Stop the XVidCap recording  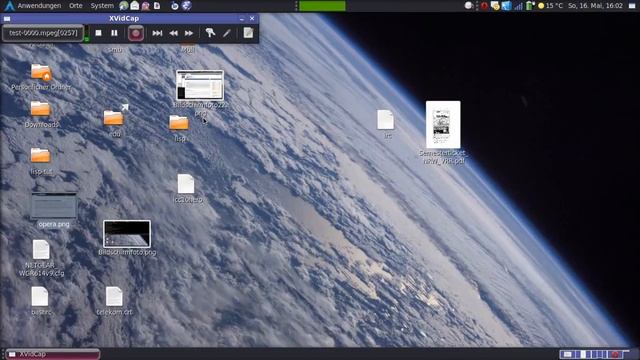coord(98,33)
